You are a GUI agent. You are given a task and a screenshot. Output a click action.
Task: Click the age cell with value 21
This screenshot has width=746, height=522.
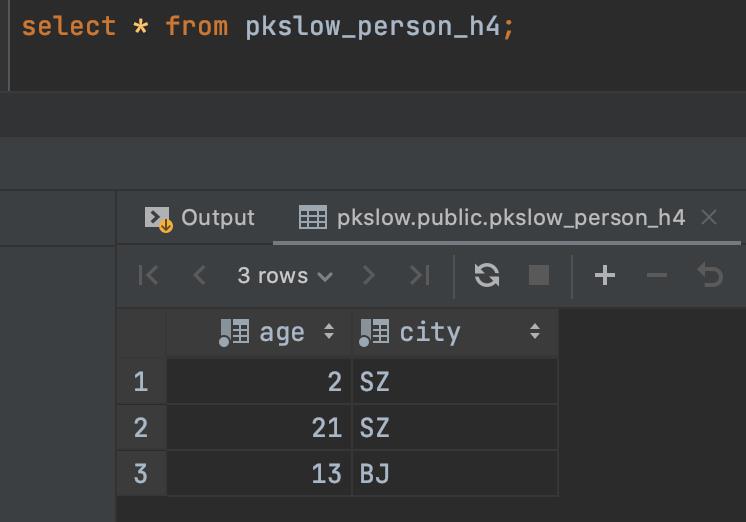tap(260, 428)
